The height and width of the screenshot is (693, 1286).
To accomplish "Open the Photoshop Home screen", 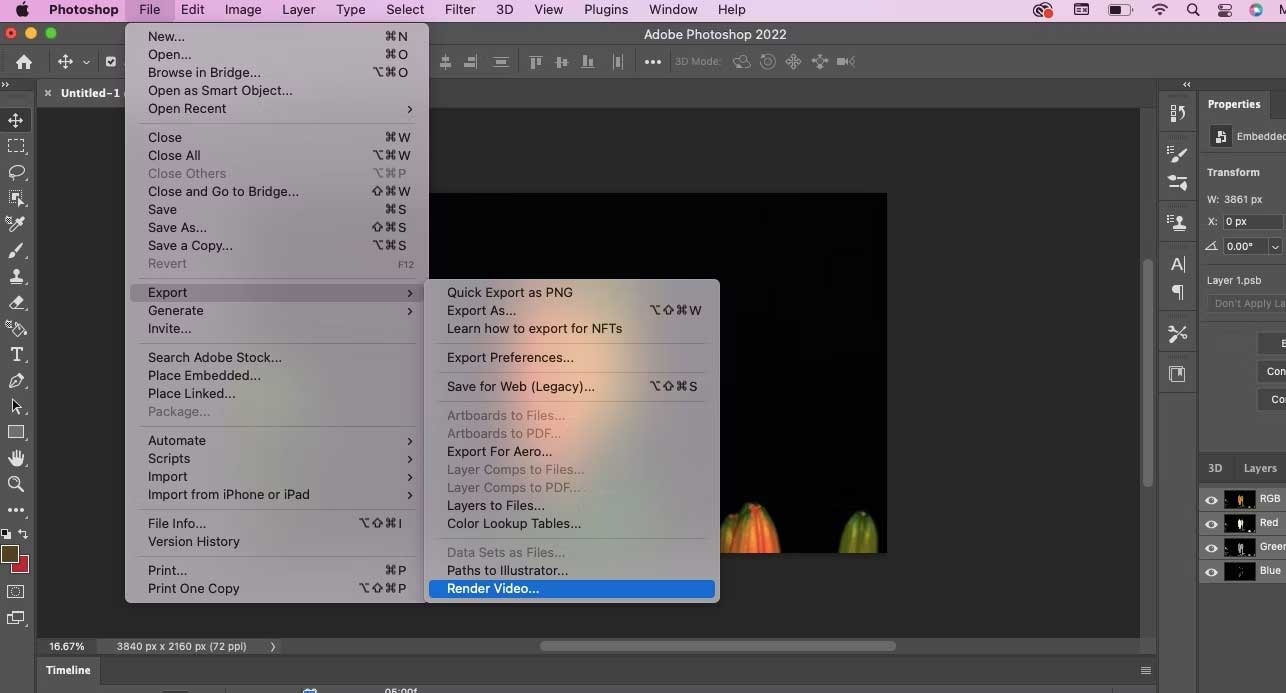I will (x=24, y=61).
